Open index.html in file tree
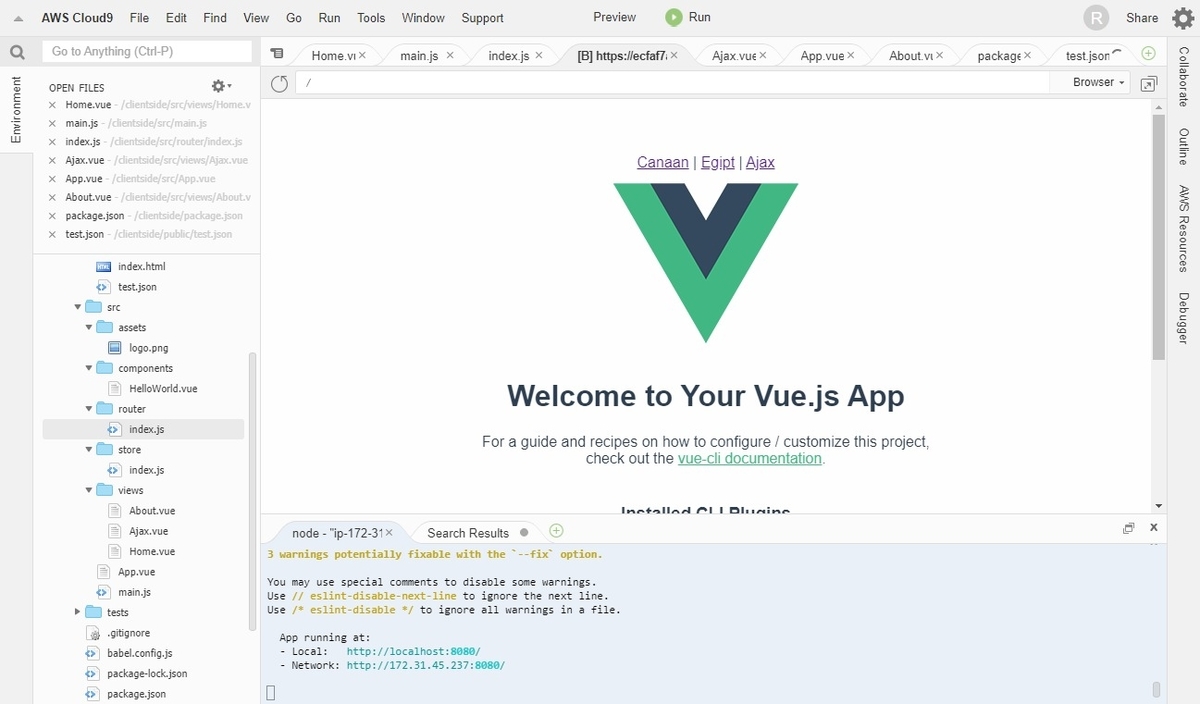1200x704 pixels. [x=141, y=266]
